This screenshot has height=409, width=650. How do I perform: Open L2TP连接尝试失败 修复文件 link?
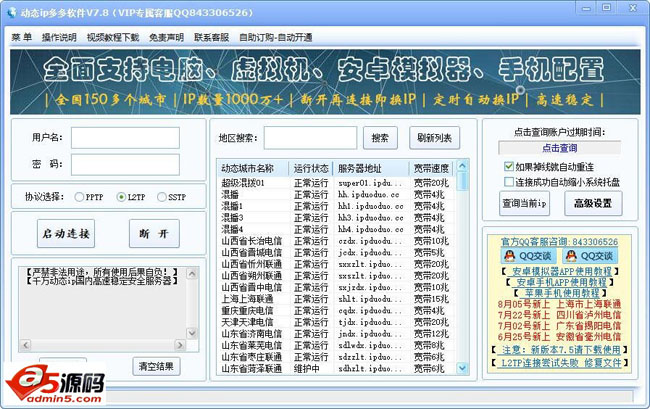point(560,363)
